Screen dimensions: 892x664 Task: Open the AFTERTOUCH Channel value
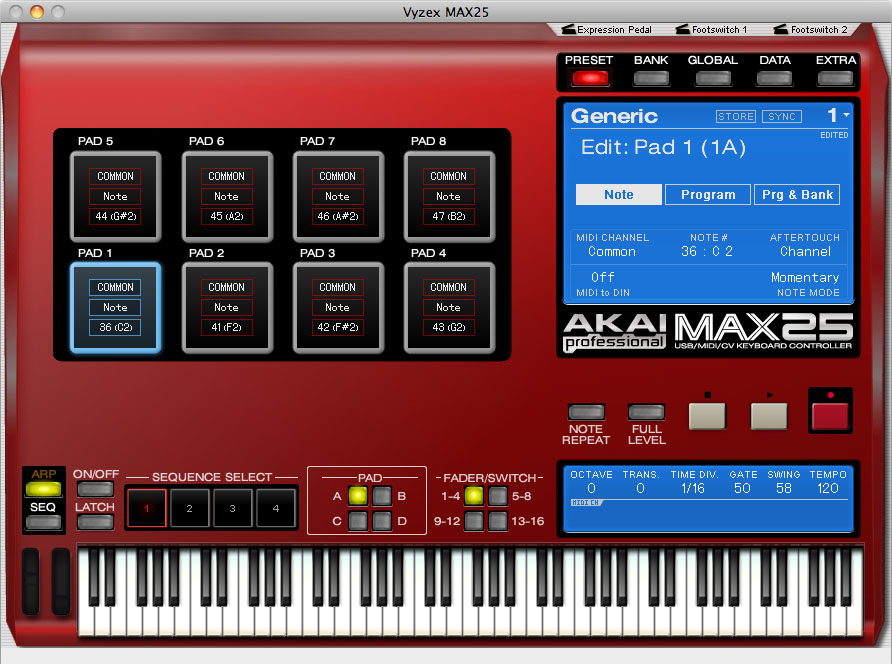coord(805,252)
